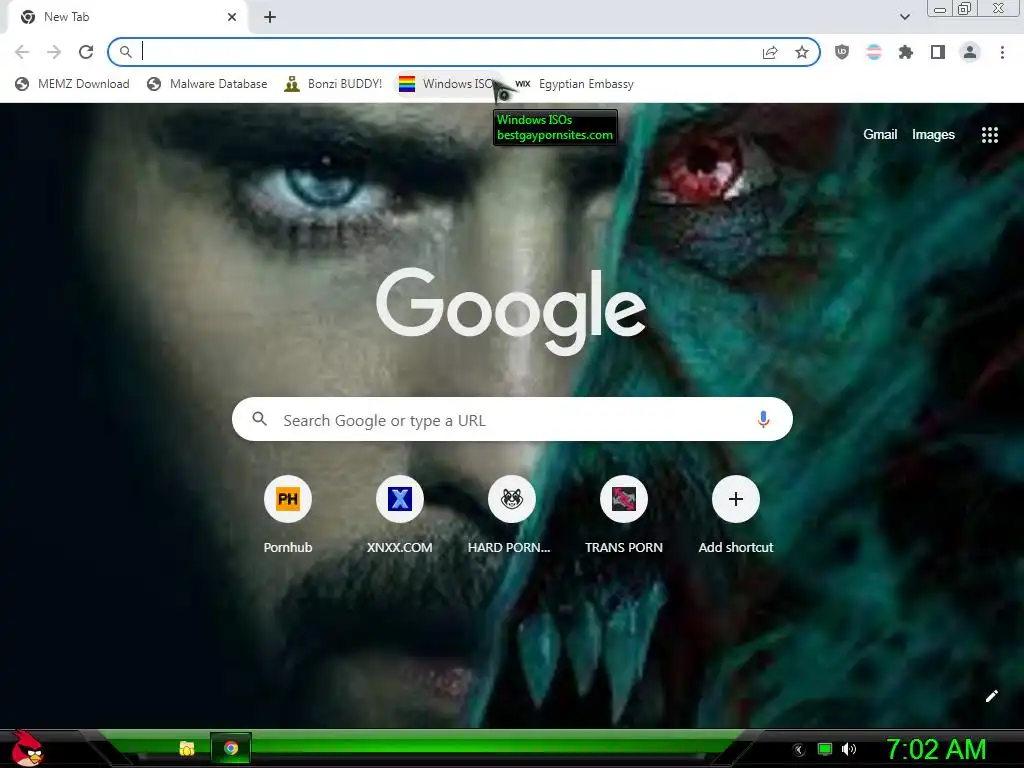
Task: Open a new tab with plus button
Action: pos(270,17)
